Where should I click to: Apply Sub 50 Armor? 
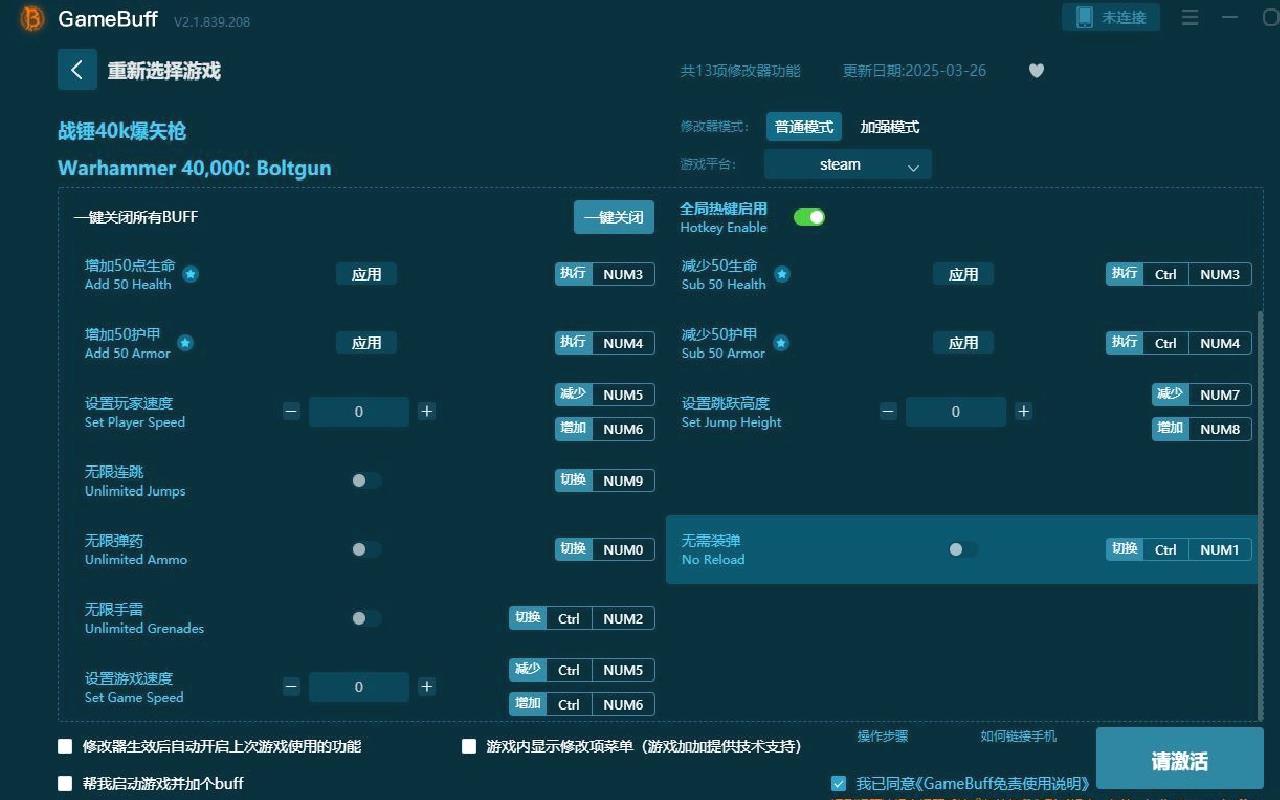tap(963, 343)
